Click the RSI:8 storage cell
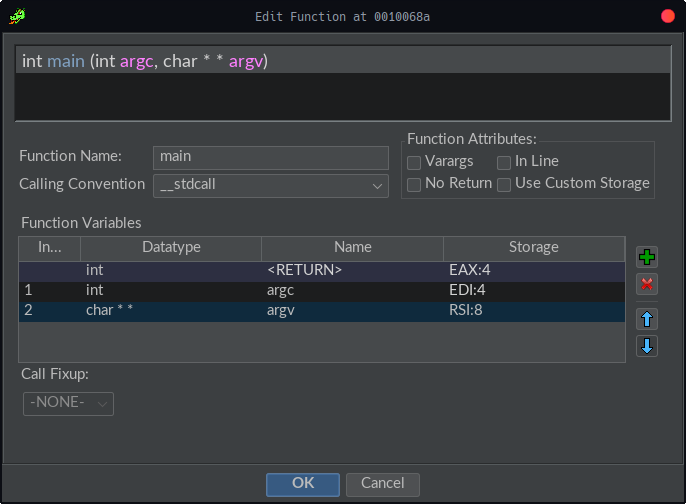 coord(534,312)
